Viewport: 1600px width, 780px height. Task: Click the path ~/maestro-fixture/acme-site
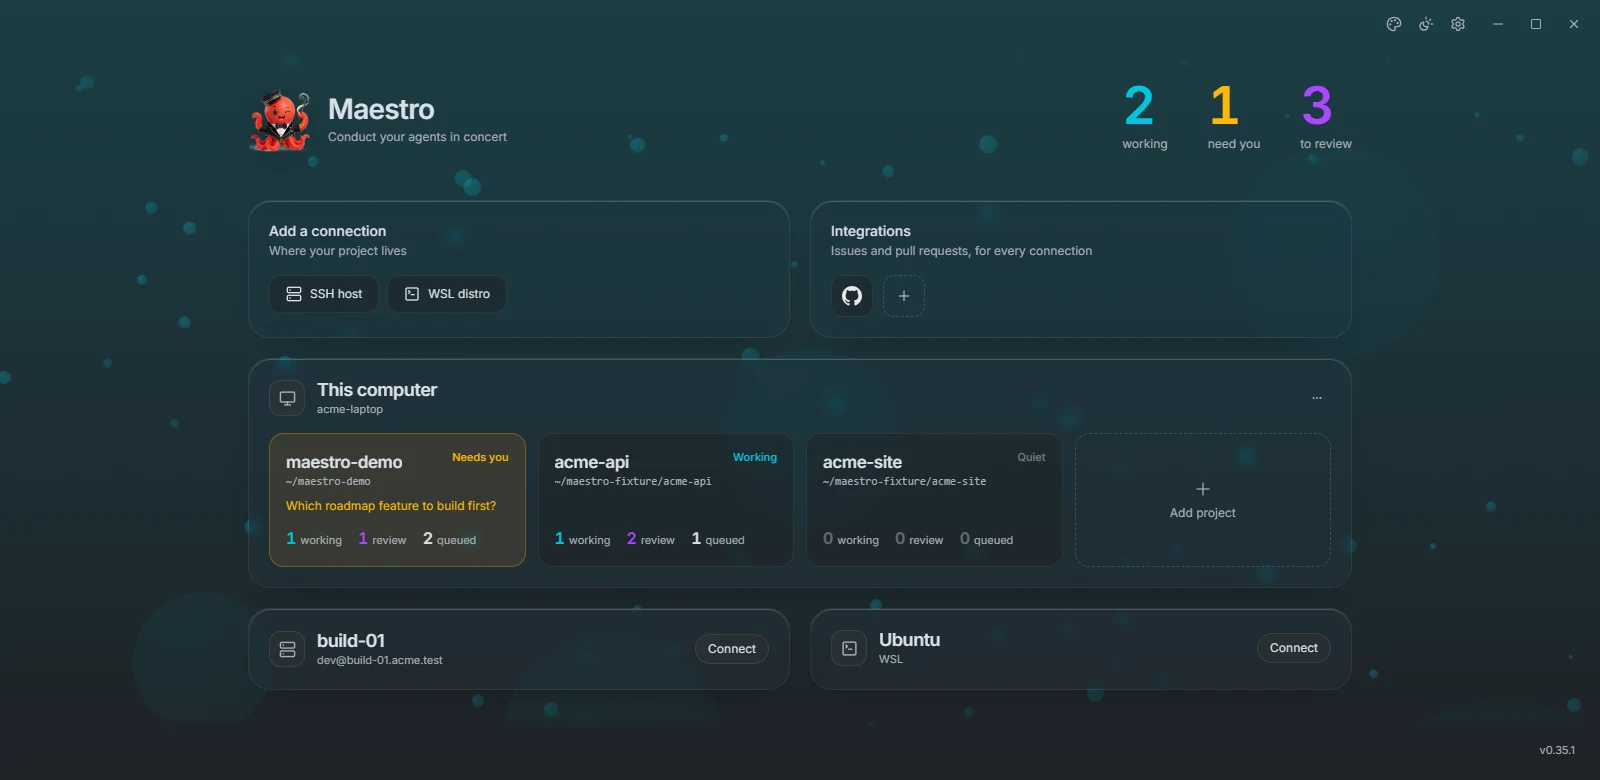[x=904, y=482]
